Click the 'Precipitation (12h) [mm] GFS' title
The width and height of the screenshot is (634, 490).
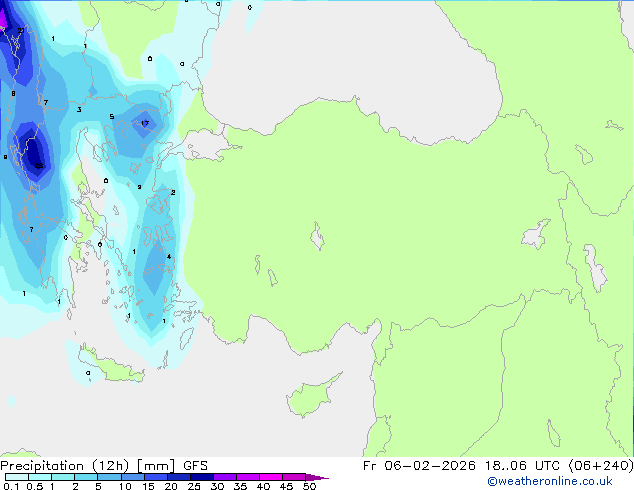tap(104, 466)
